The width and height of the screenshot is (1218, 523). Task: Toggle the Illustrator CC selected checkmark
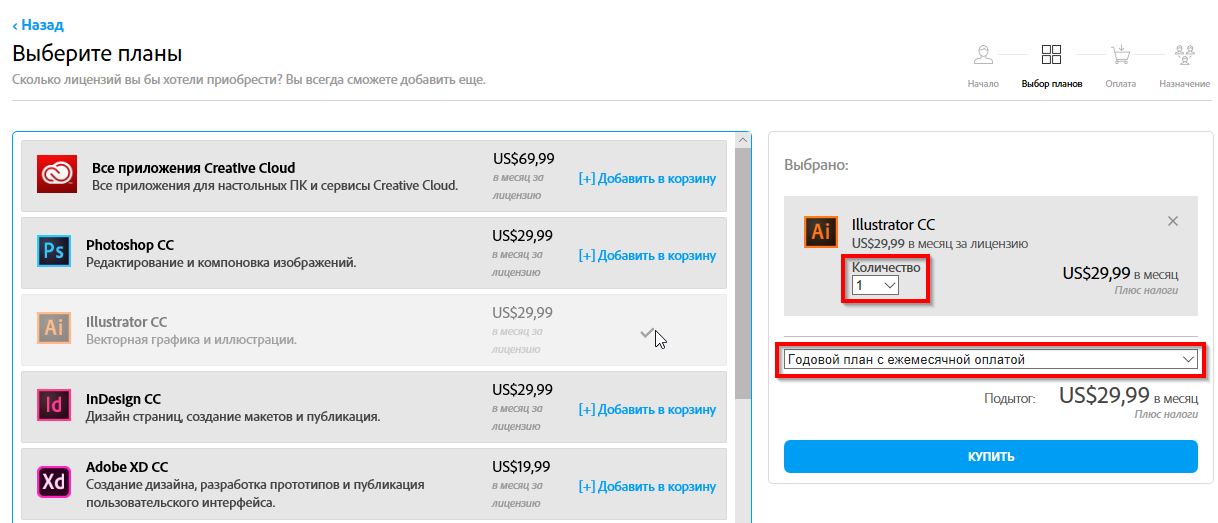coord(646,334)
